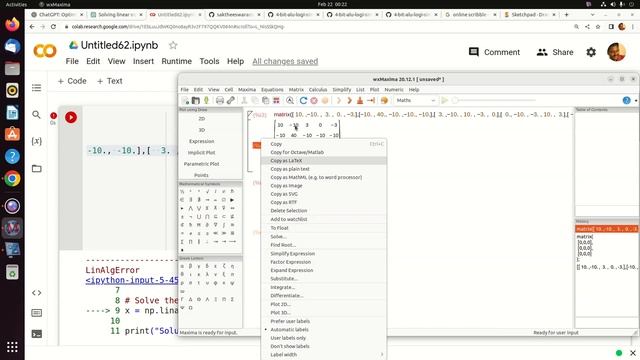Choose 'To Float' in the context menu
Viewport: 640px width, 360px height.
[324, 228]
